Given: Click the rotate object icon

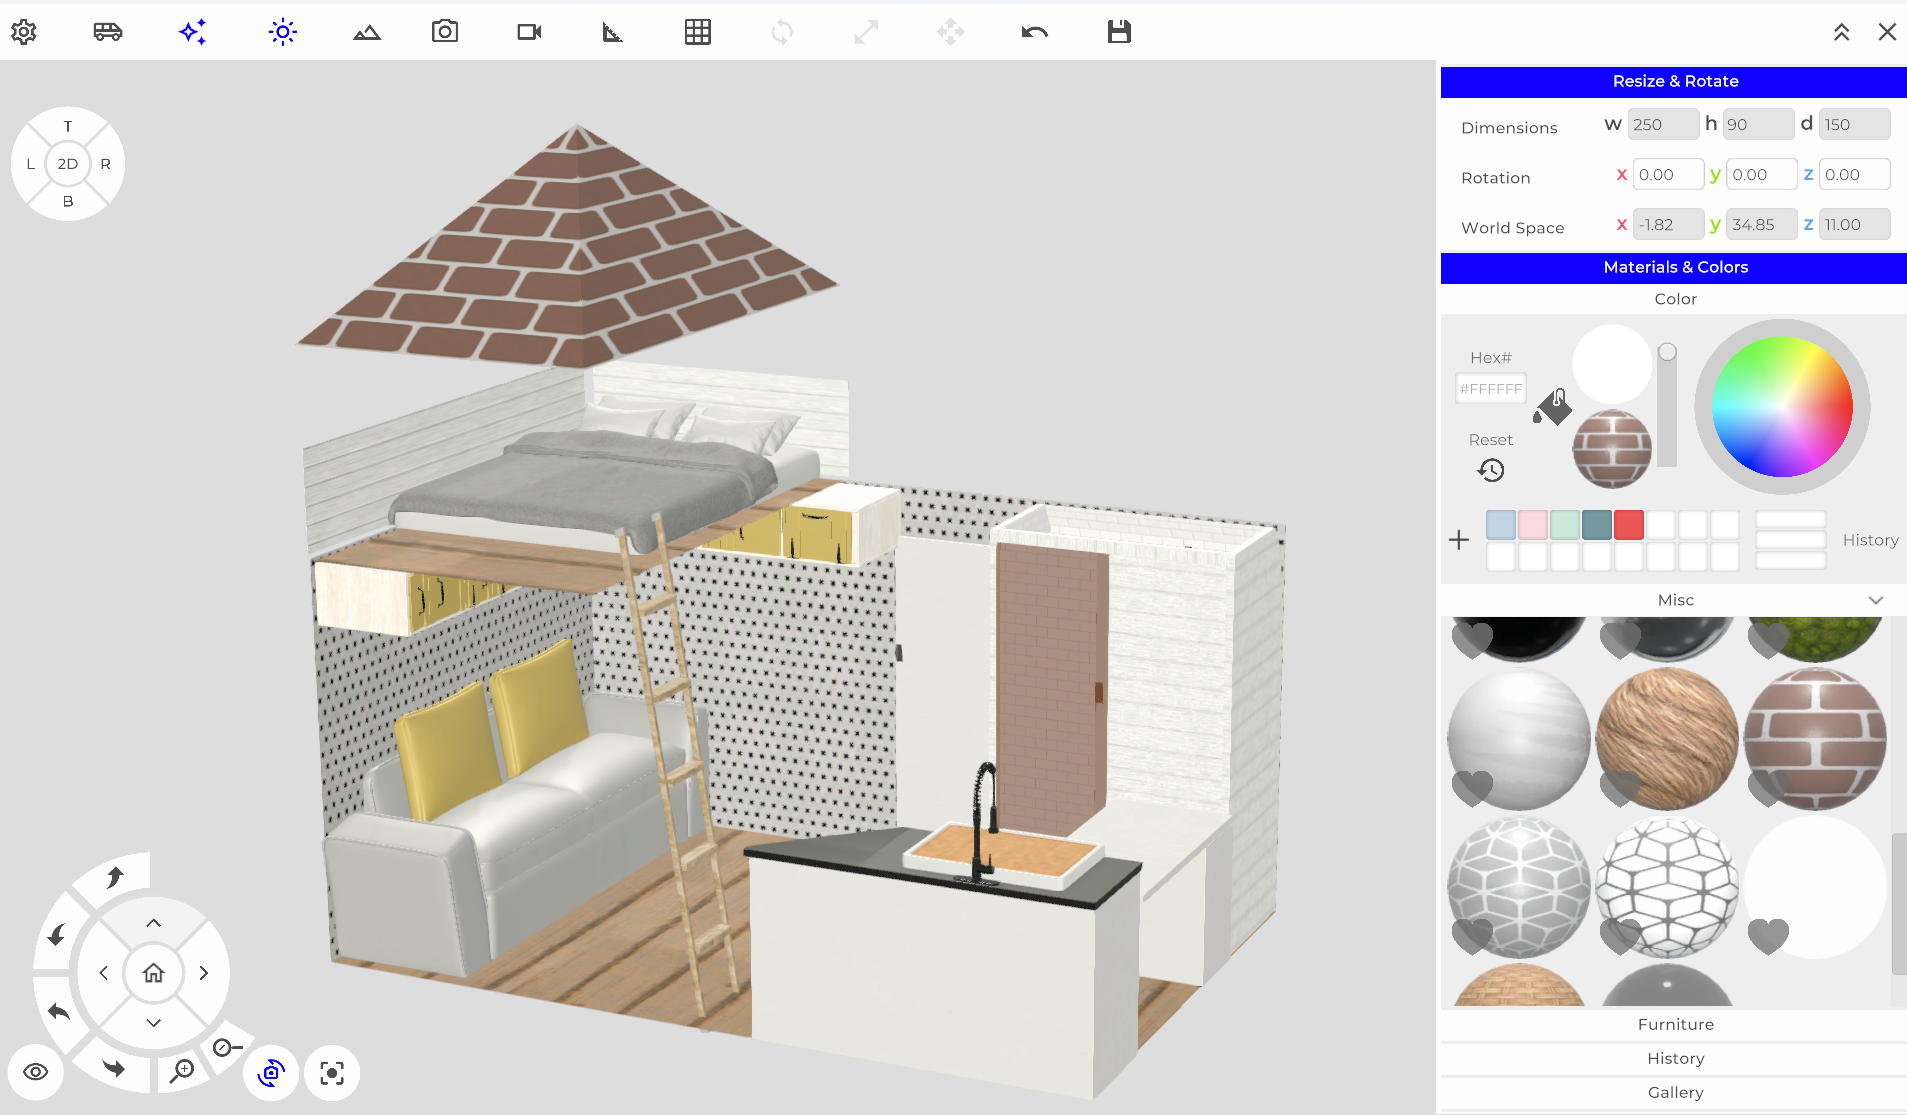Looking at the screenshot, I should tap(782, 32).
